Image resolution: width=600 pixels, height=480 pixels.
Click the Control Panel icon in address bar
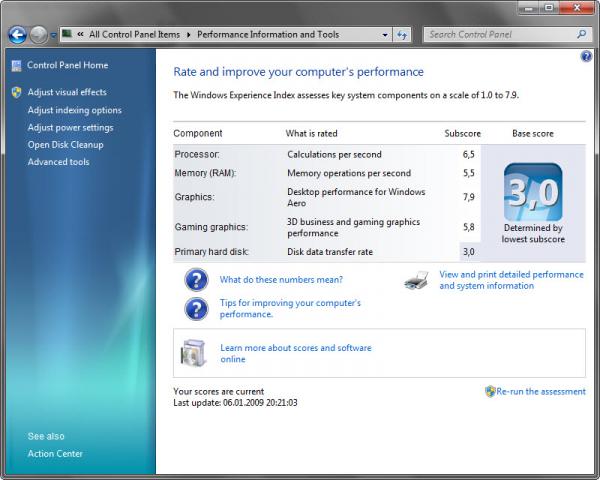click(67, 34)
